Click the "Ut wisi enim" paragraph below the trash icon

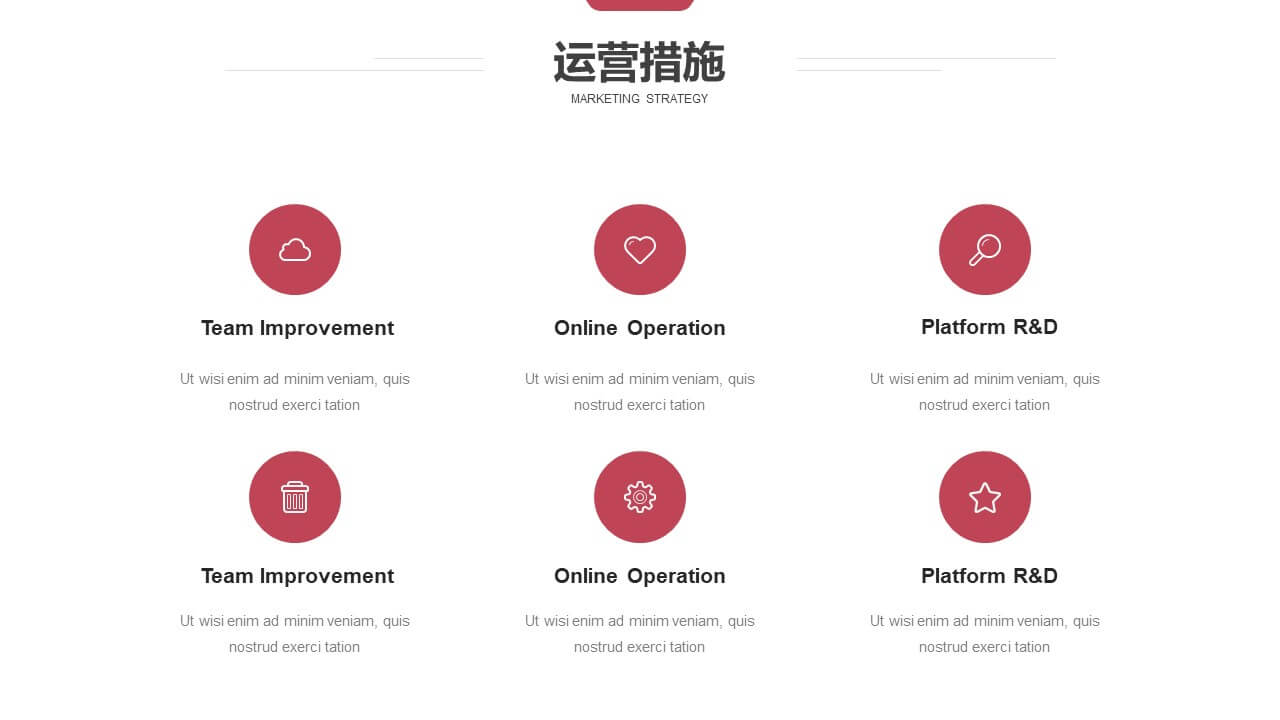(295, 634)
